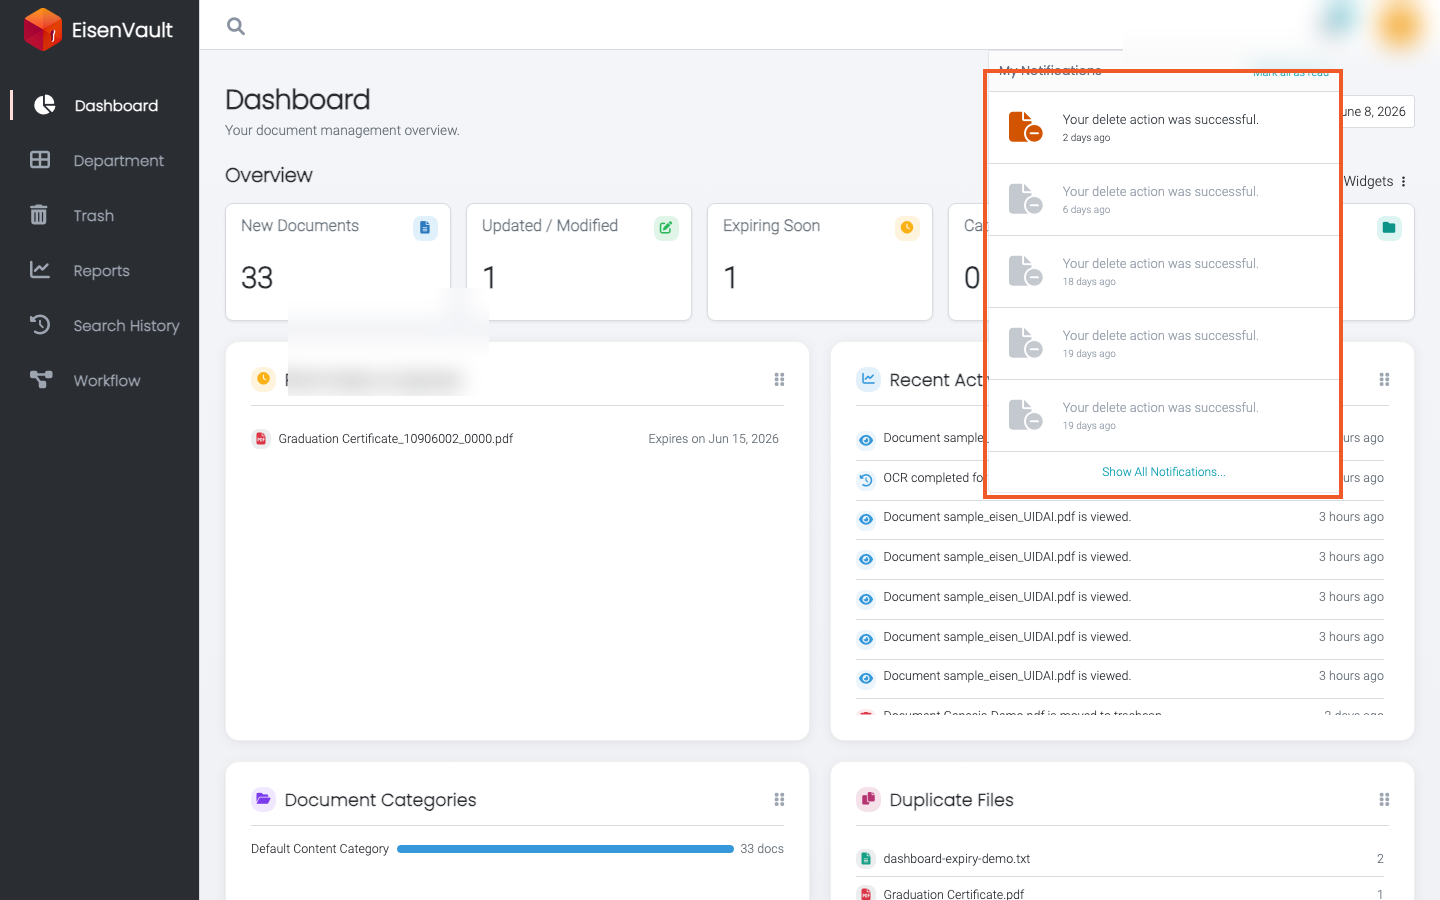Click the Workflow nodes icon in sidebar

41,379
